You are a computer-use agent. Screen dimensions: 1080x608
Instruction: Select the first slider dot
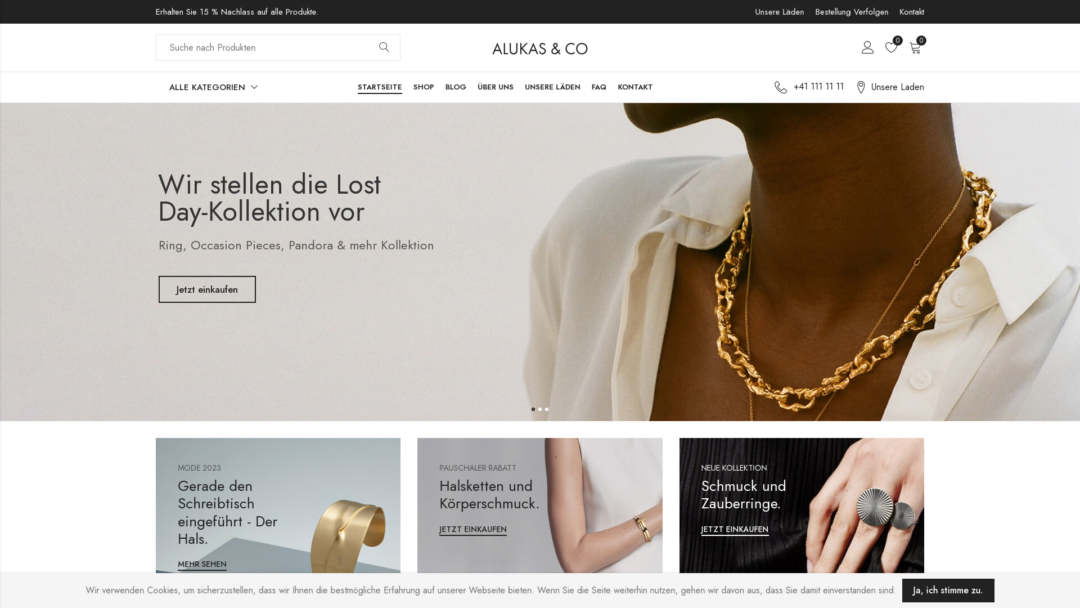click(533, 409)
